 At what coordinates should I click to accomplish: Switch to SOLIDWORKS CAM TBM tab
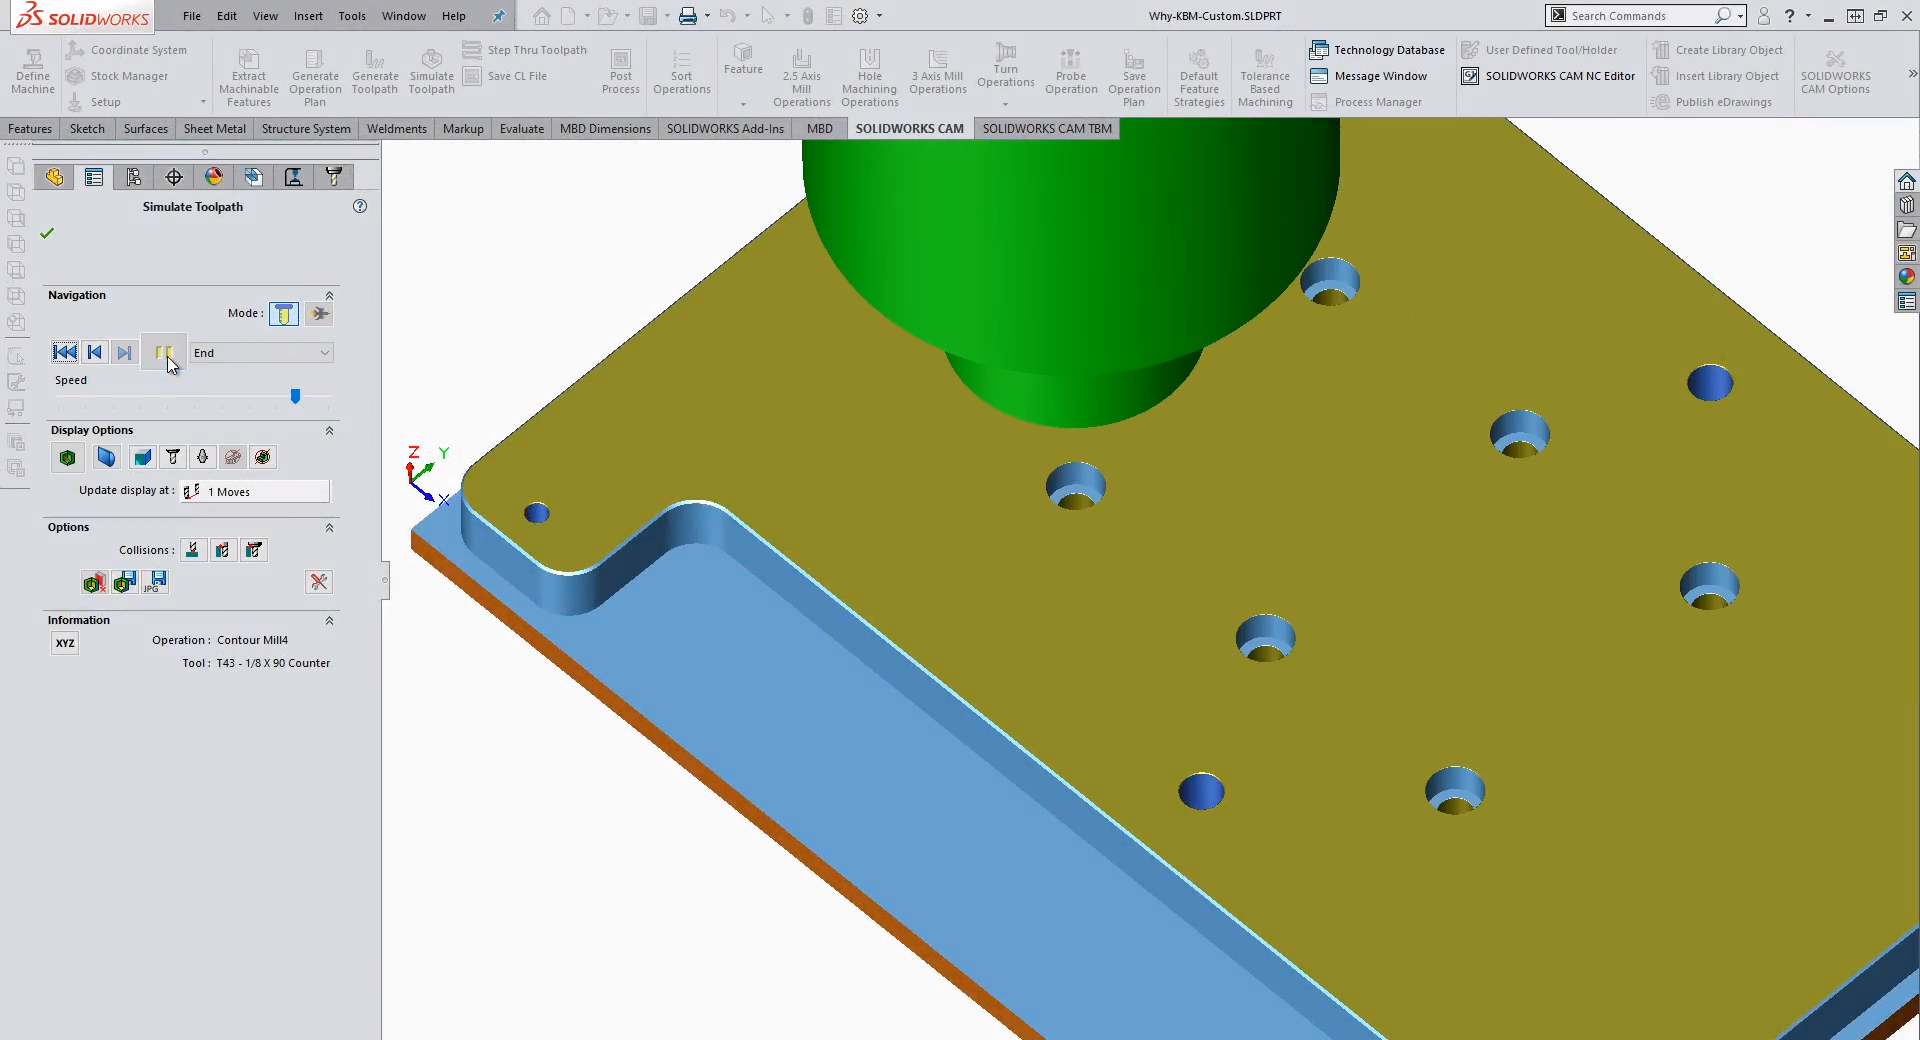pos(1047,129)
